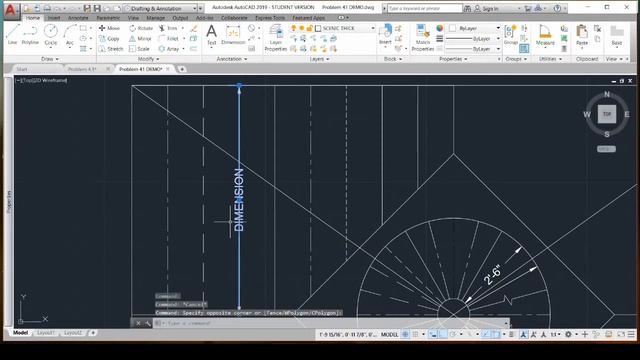Screen dimensions: 640x360
Task: Open the Manage ribbon tab
Action: pyautogui.click(x=156, y=18)
